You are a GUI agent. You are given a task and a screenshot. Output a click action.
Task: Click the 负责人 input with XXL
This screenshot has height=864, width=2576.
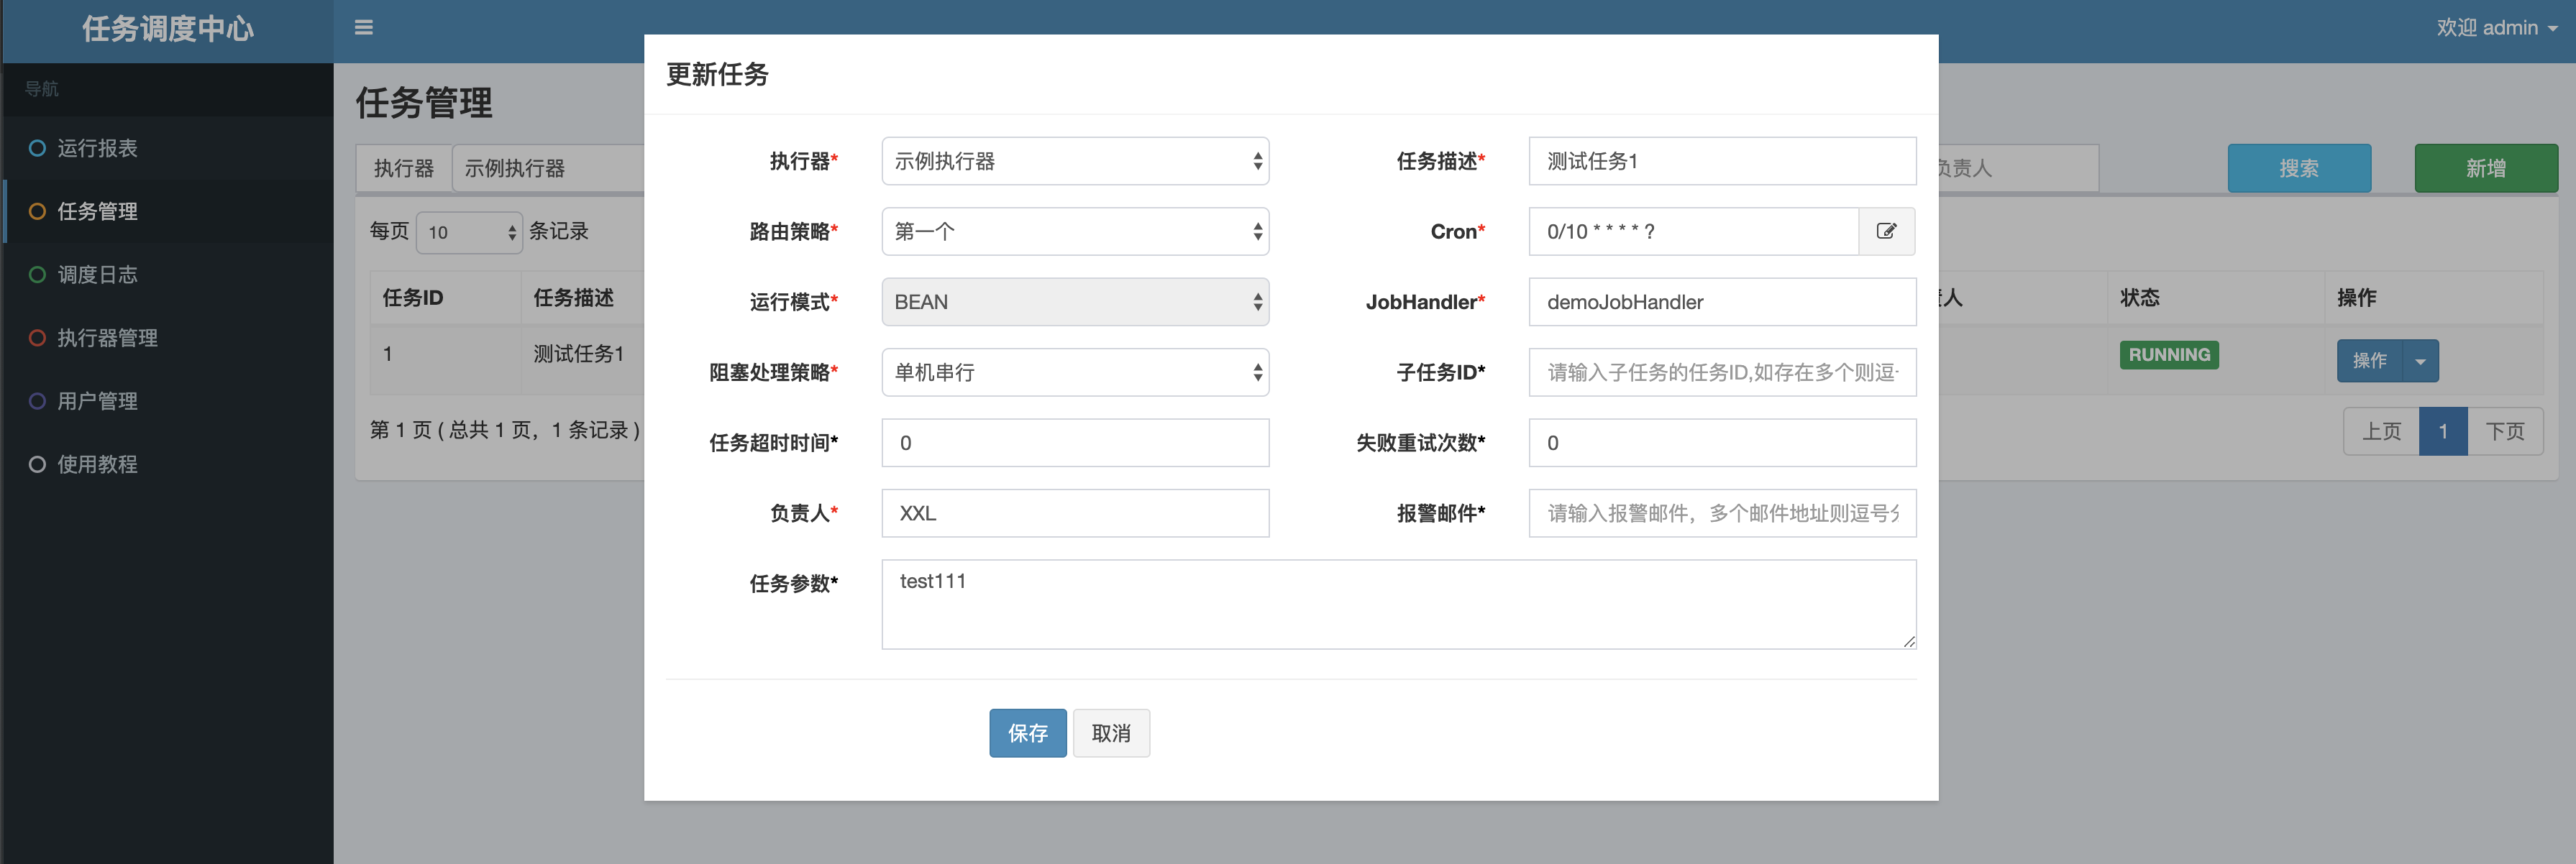(x=1074, y=513)
